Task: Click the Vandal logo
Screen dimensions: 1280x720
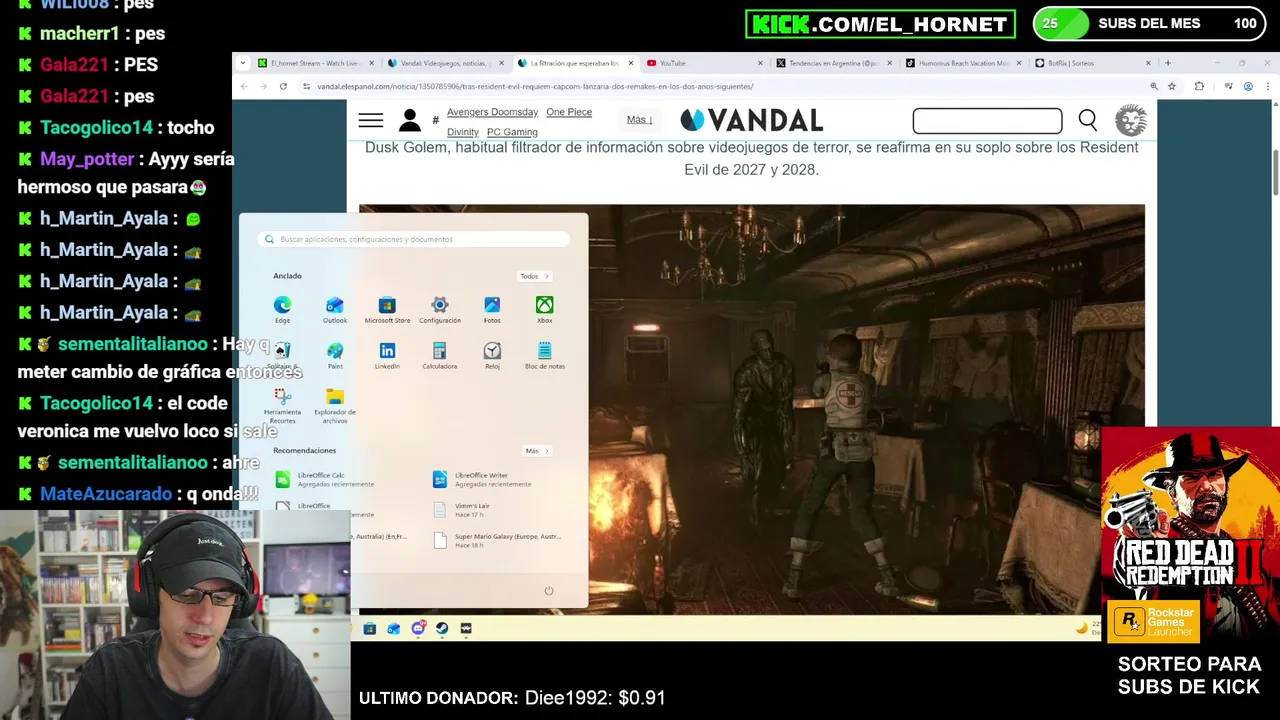Action: click(752, 120)
